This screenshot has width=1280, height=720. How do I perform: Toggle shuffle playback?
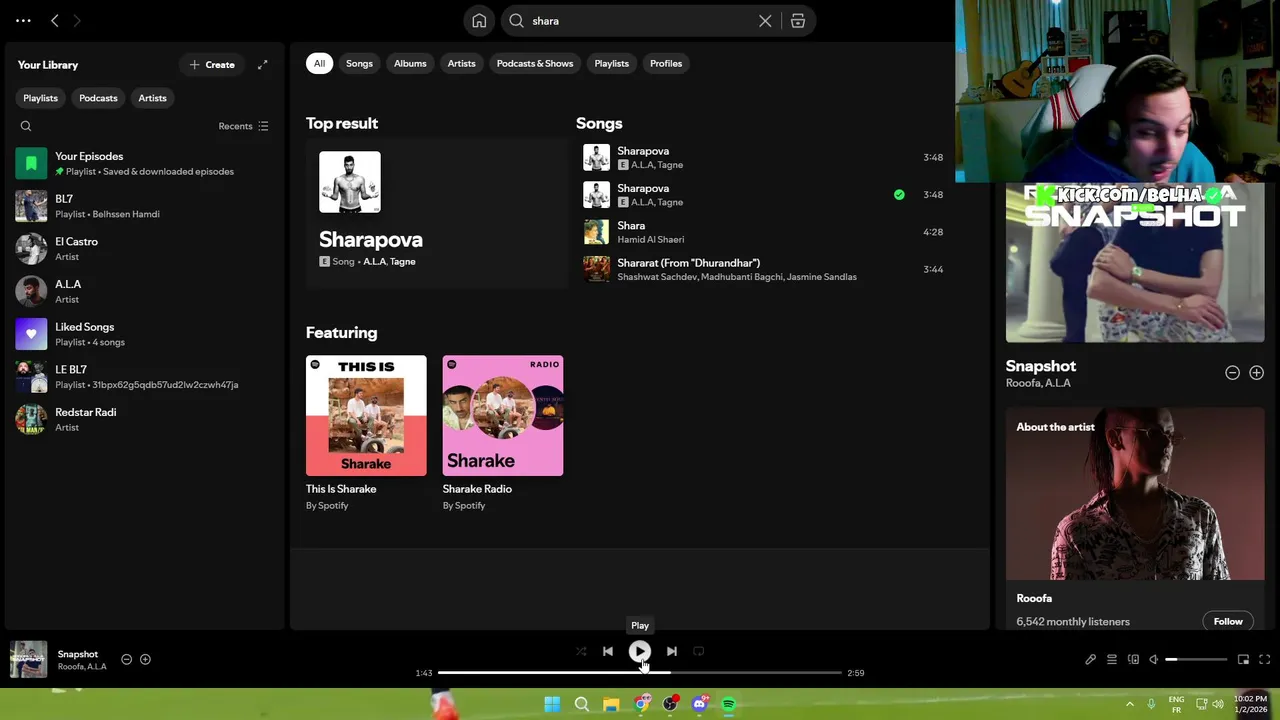(x=581, y=651)
